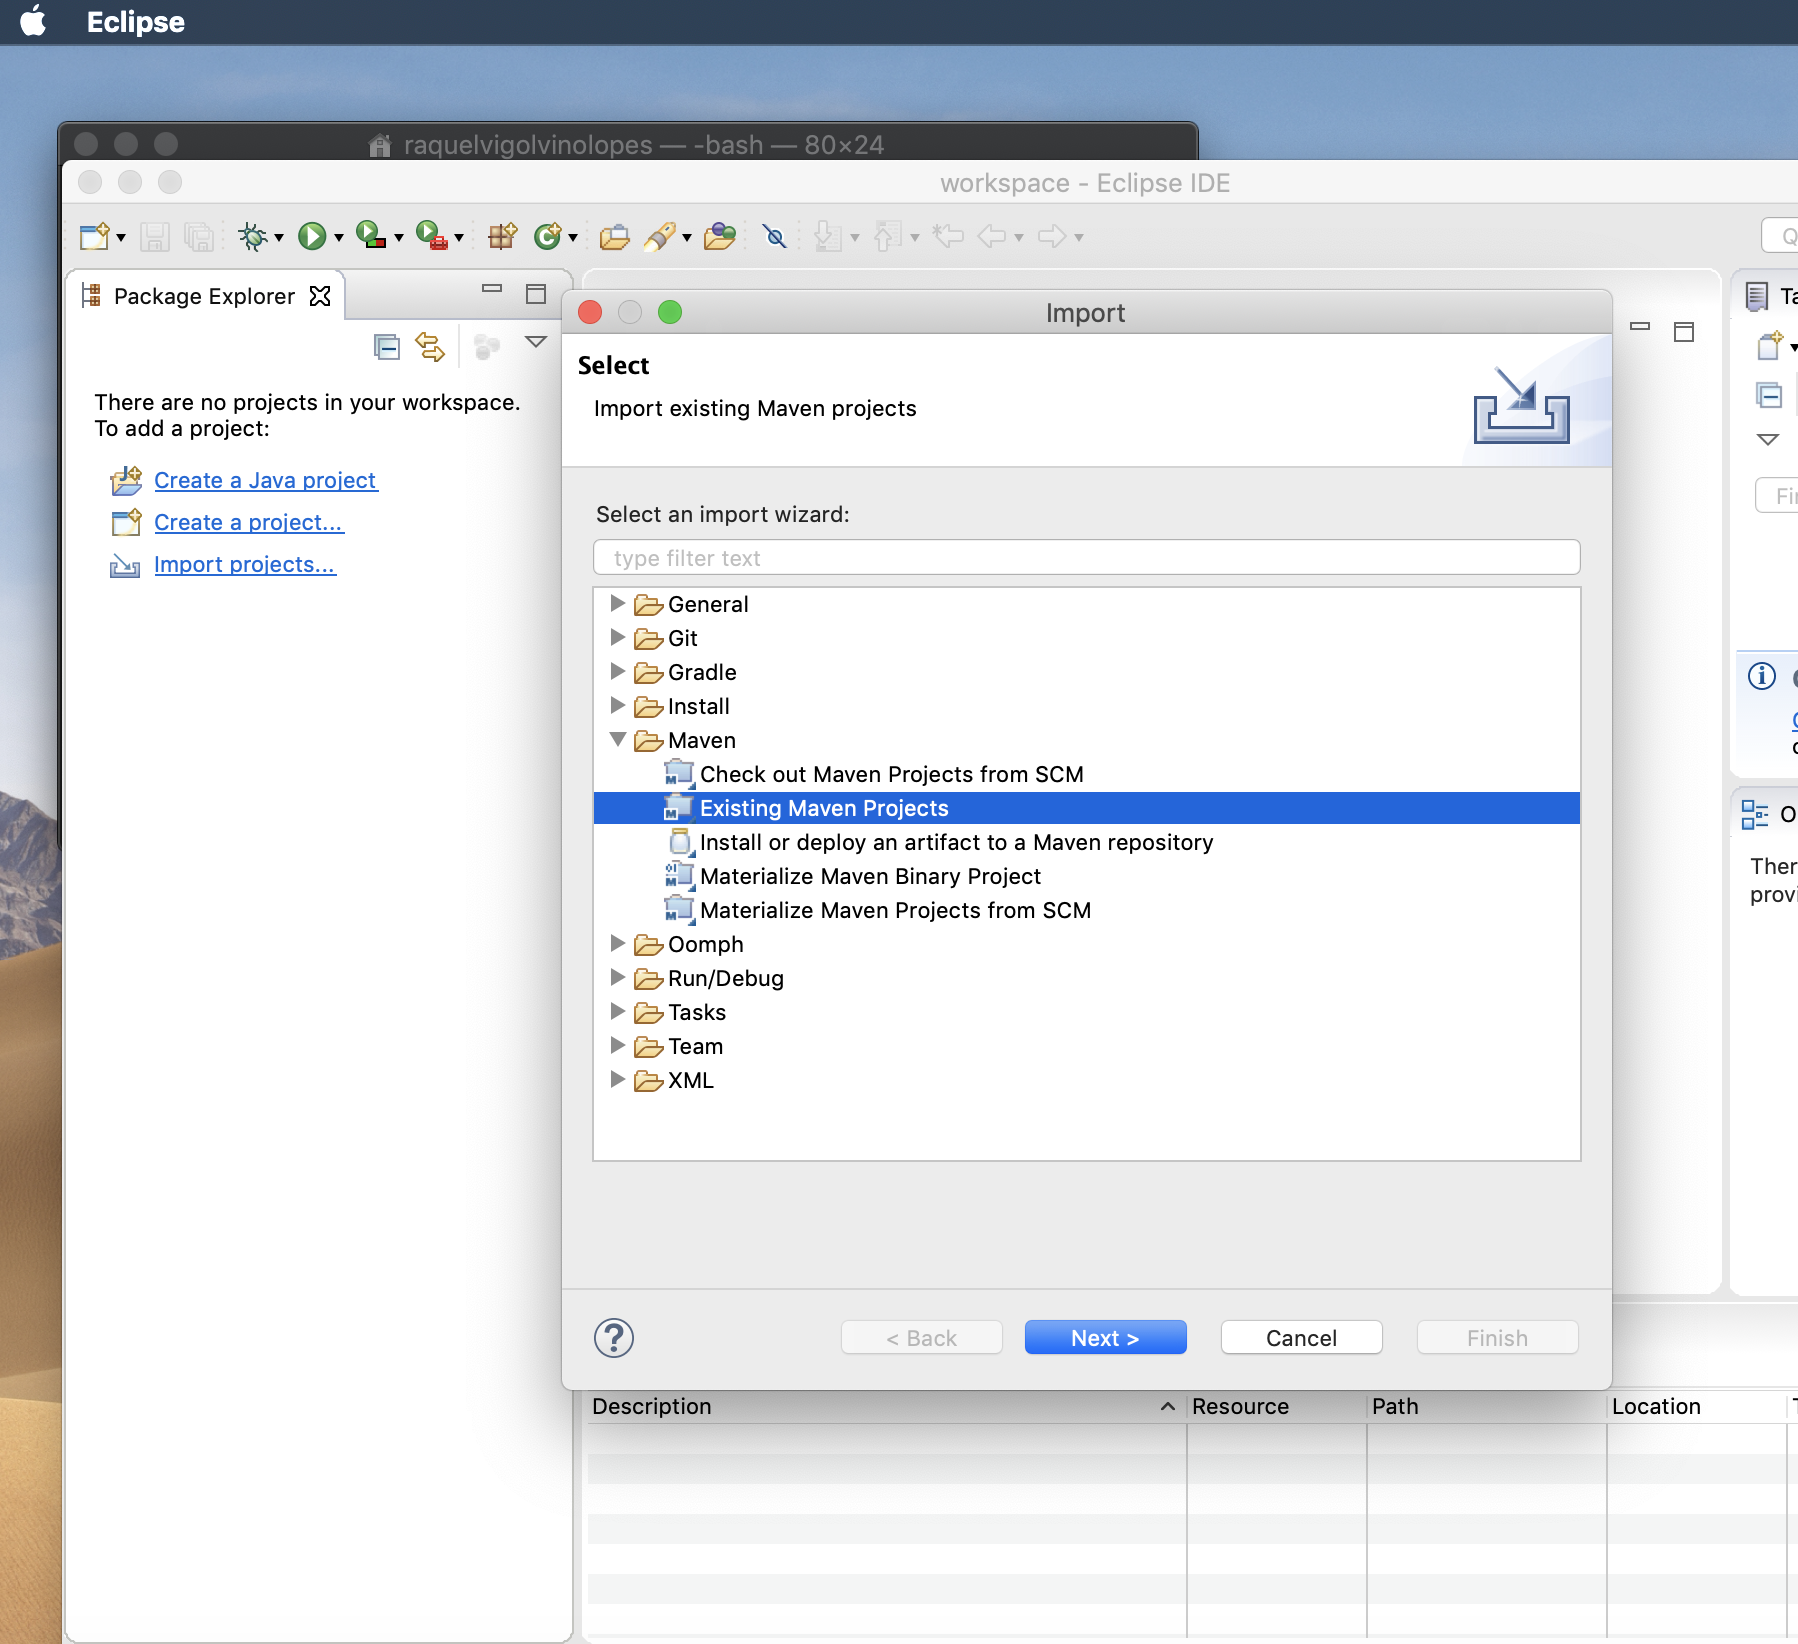Click the Save All toolbar icon

pos(199,237)
